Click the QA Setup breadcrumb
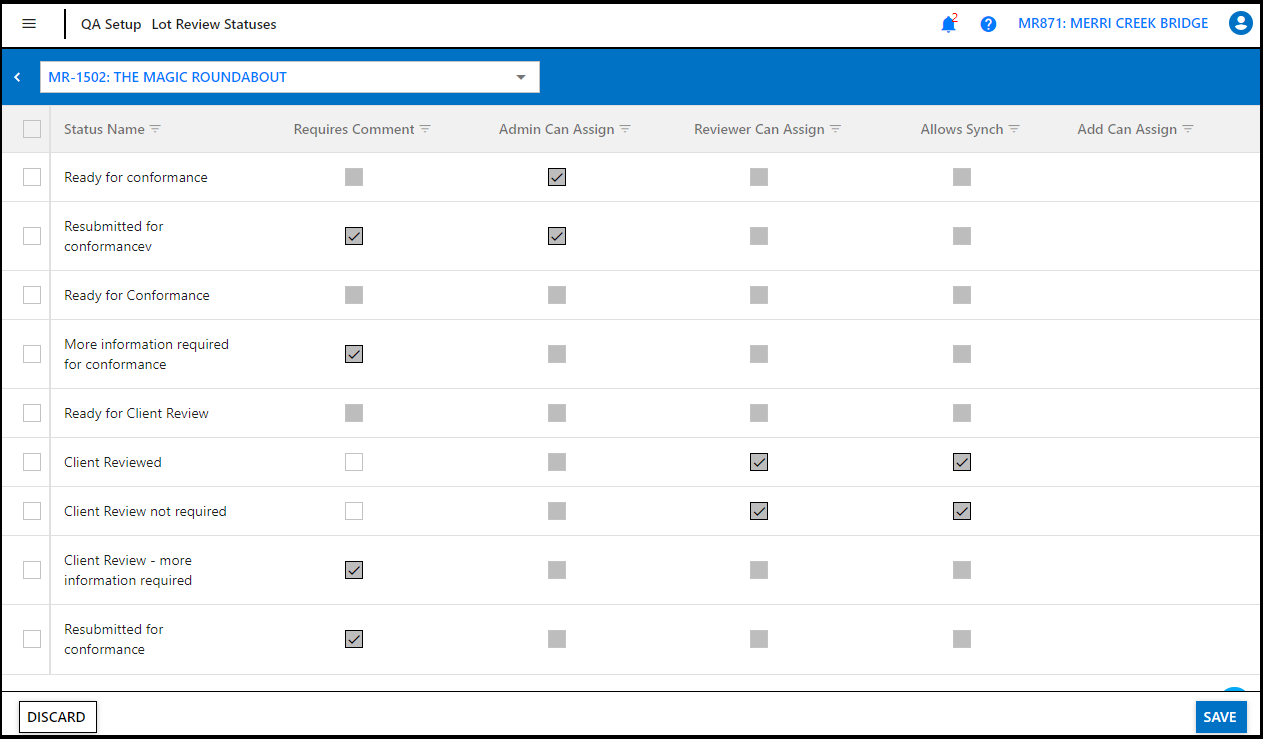The width and height of the screenshot is (1263, 739). (x=110, y=24)
